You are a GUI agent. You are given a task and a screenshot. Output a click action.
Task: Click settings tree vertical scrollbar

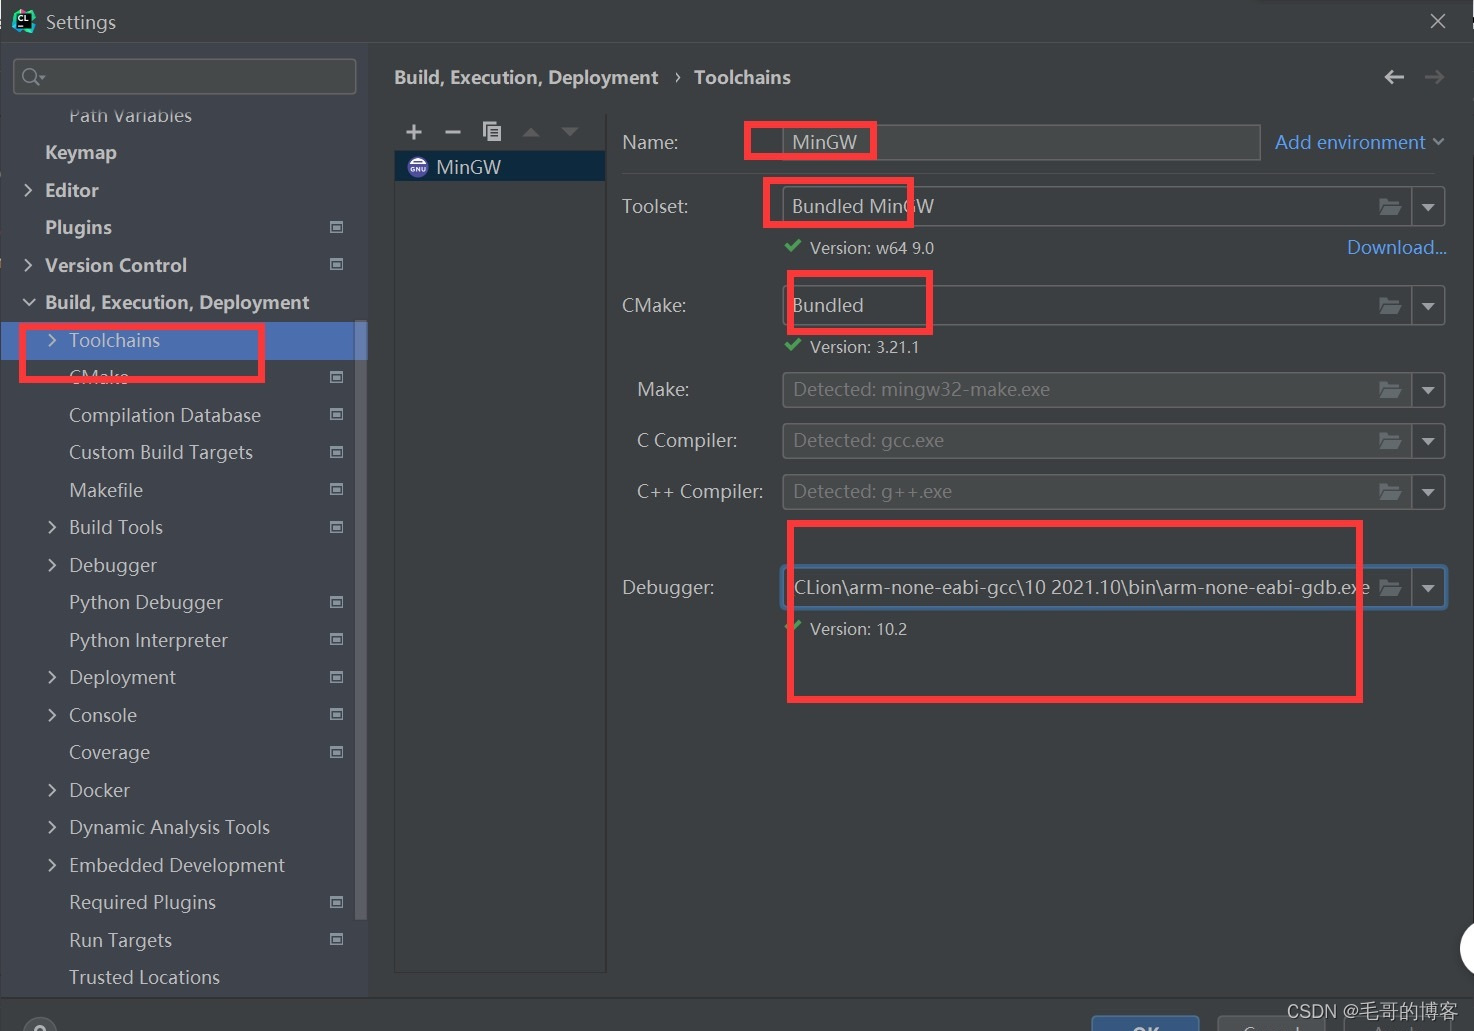(x=361, y=620)
